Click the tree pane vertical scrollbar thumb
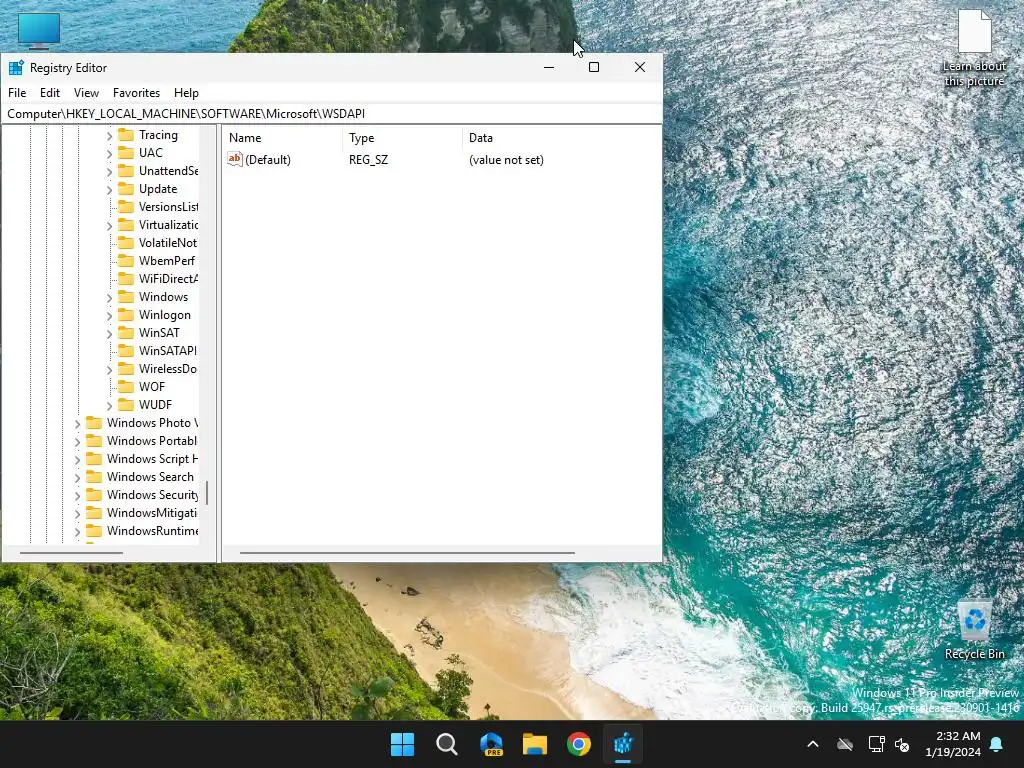 (207, 493)
